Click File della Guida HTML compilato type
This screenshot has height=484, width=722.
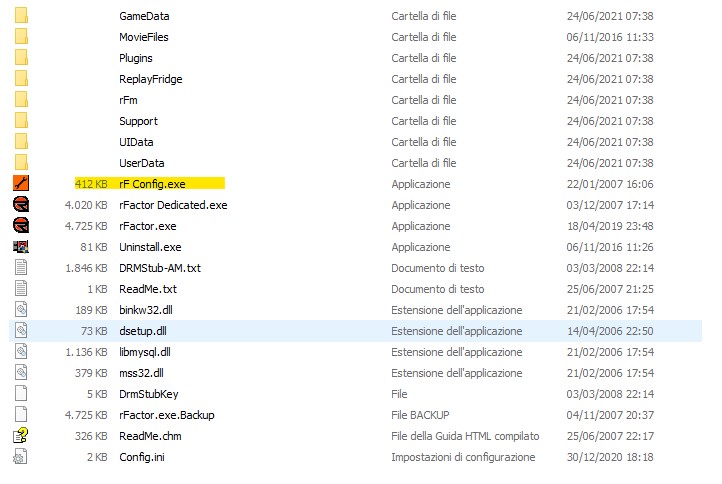tap(465, 436)
